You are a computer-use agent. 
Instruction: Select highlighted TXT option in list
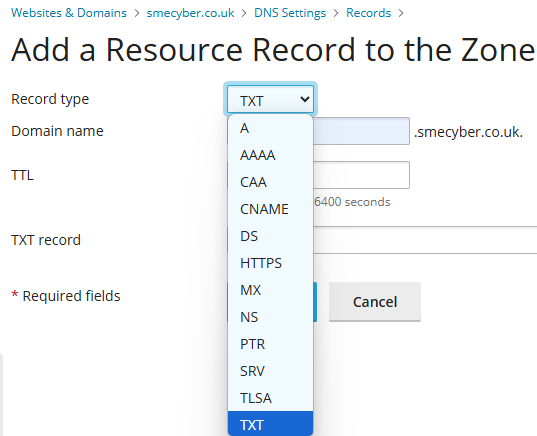pos(270,424)
